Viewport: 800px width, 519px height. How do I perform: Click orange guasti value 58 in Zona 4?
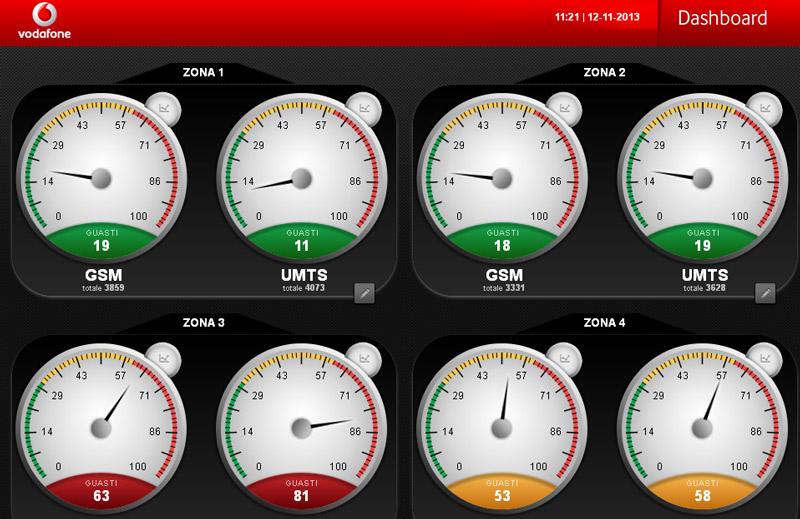click(703, 496)
